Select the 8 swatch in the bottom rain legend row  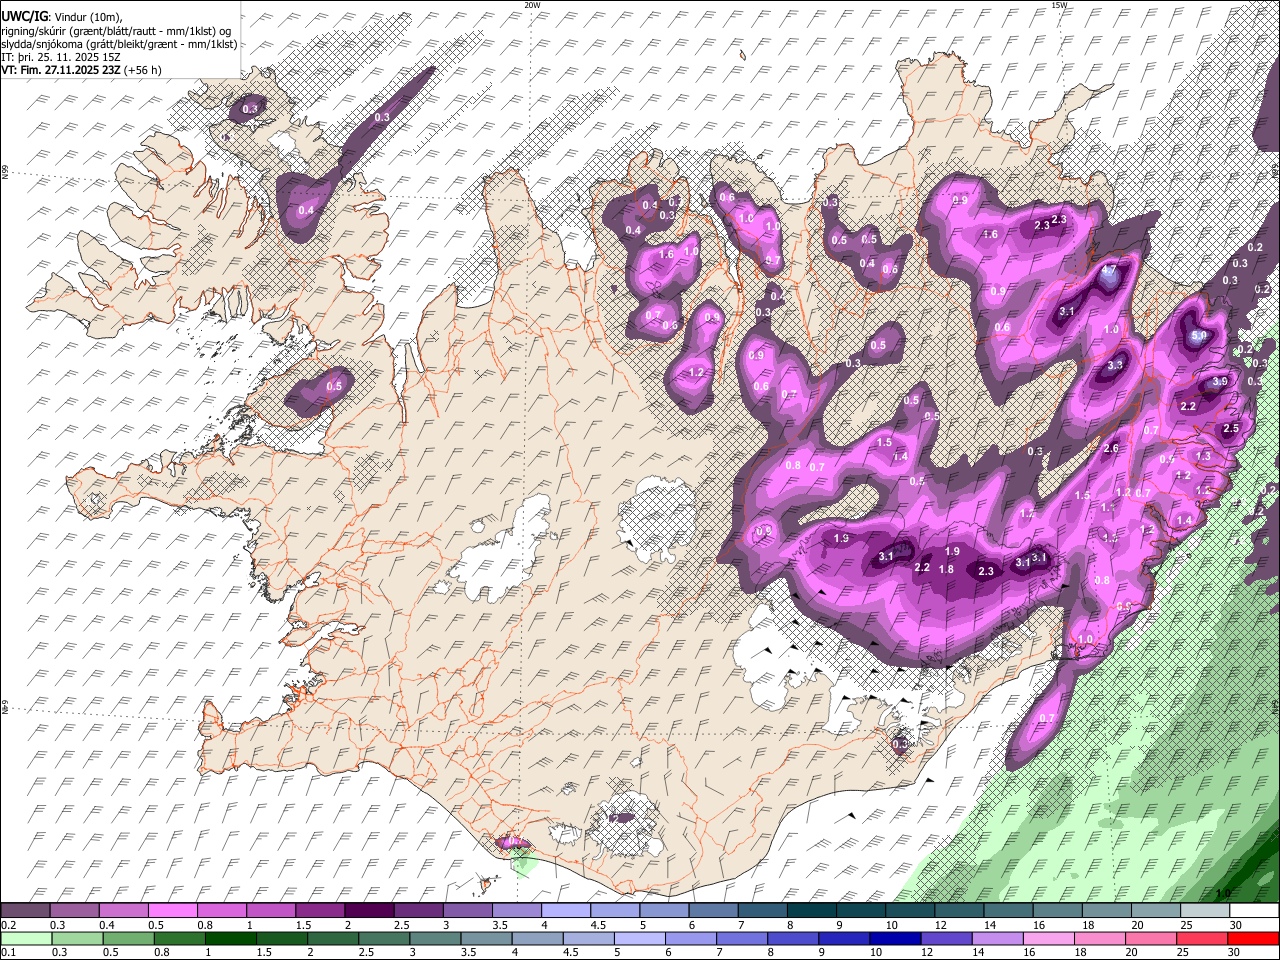coord(792,938)
